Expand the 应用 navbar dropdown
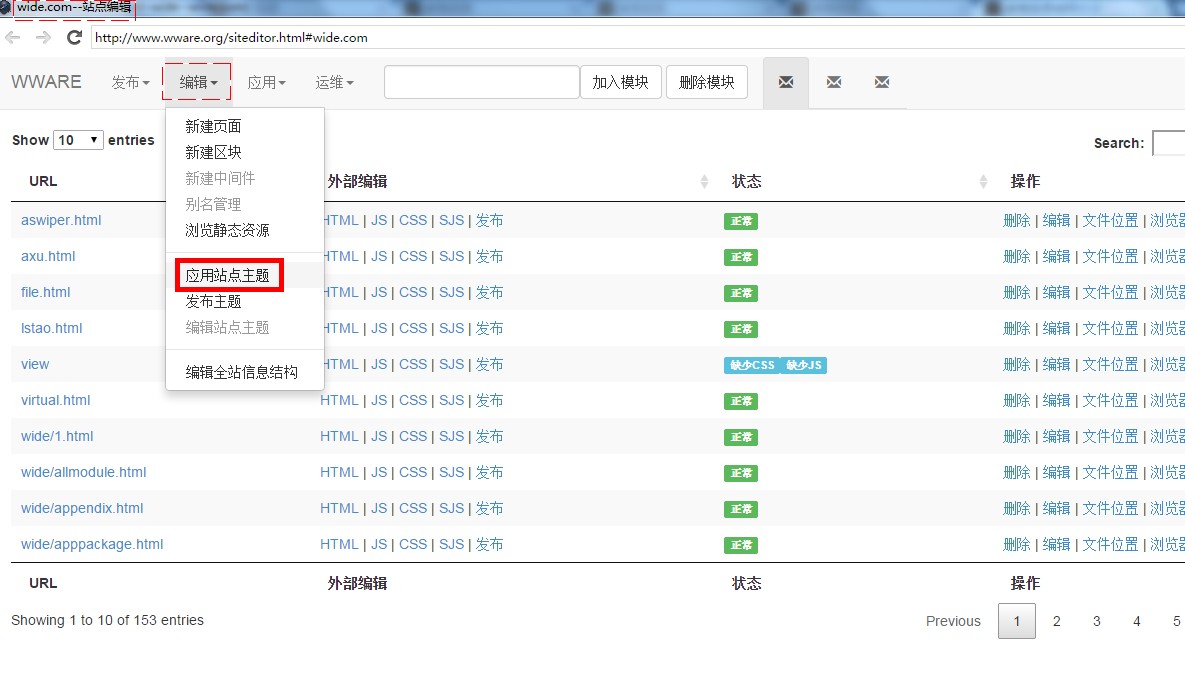The height and width of the screenshot is (683, 1185). pos(266,82)
